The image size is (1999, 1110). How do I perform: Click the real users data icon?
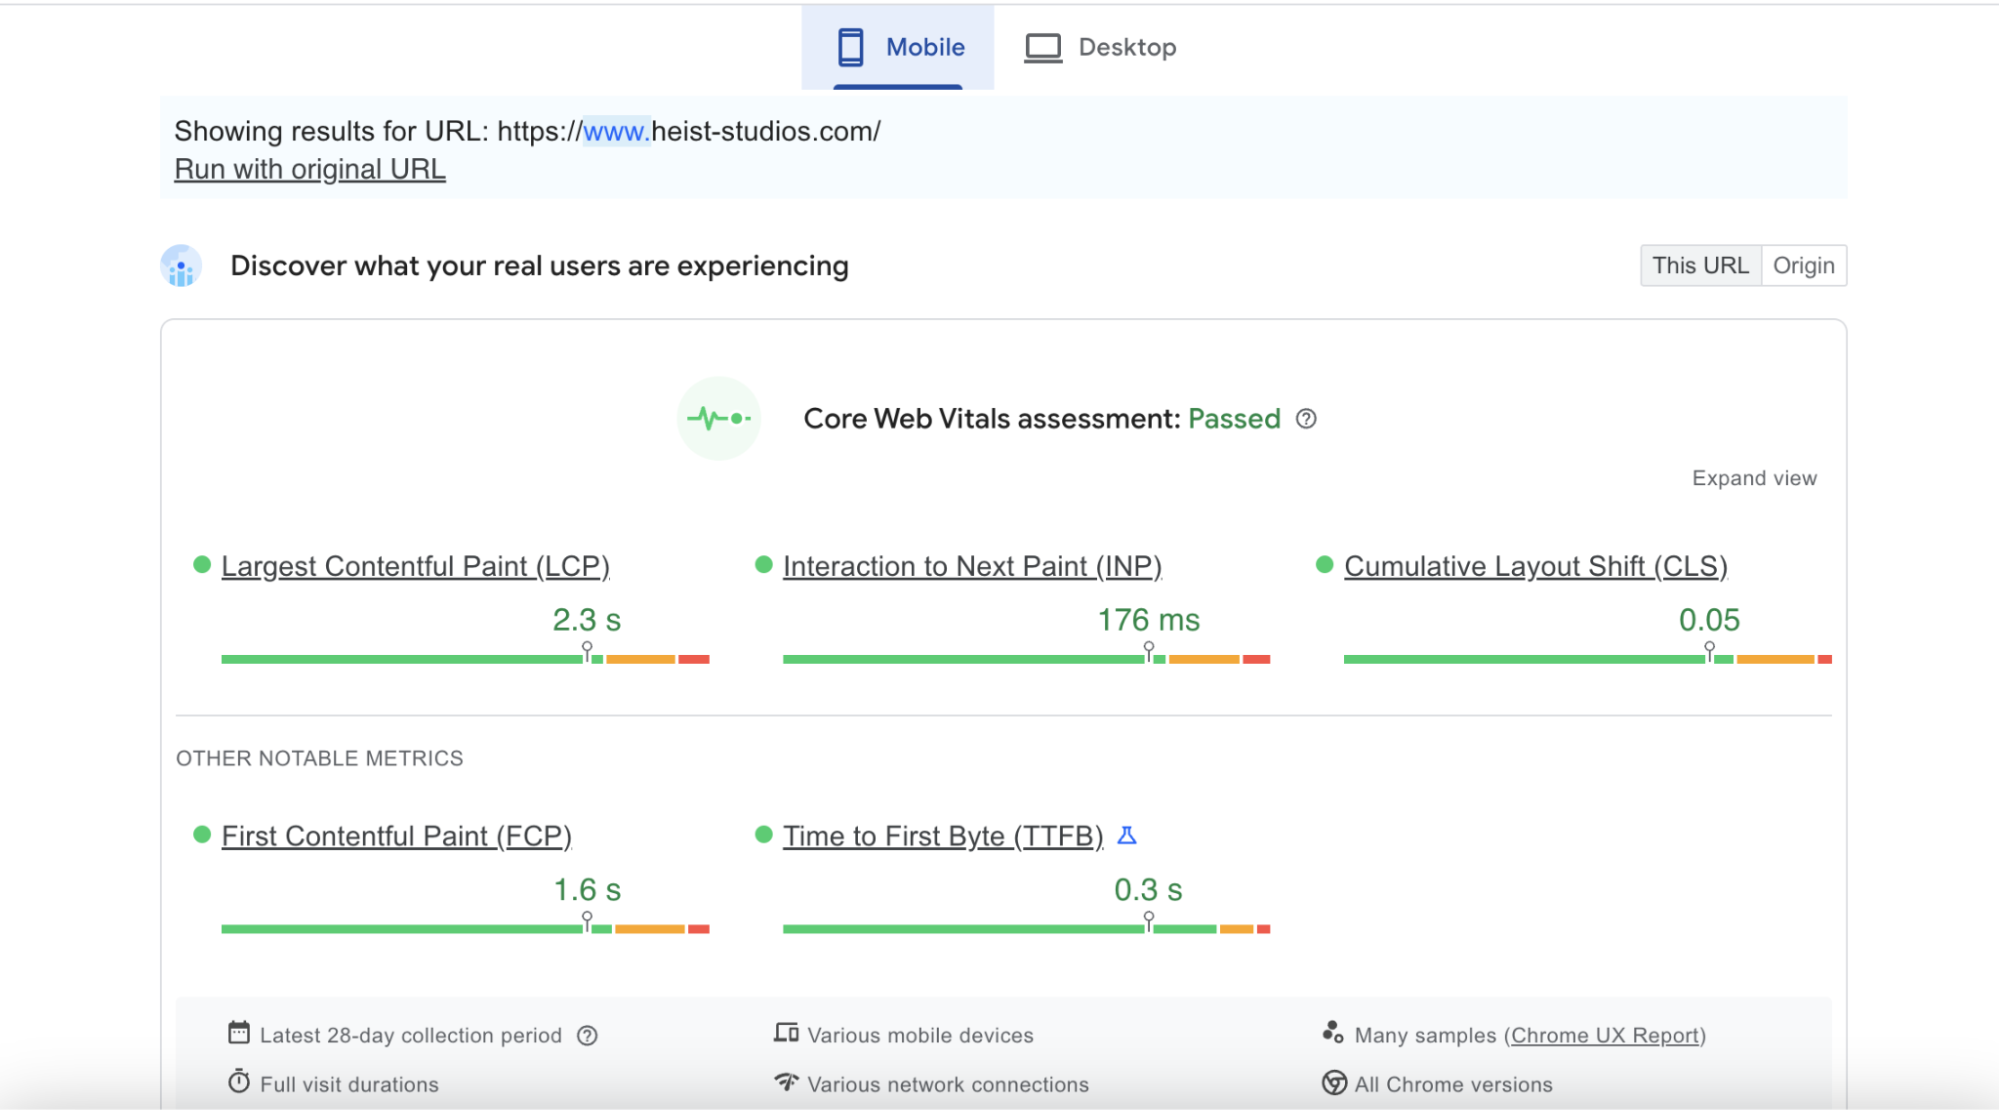pyautogui.click(x=181, y=266)
